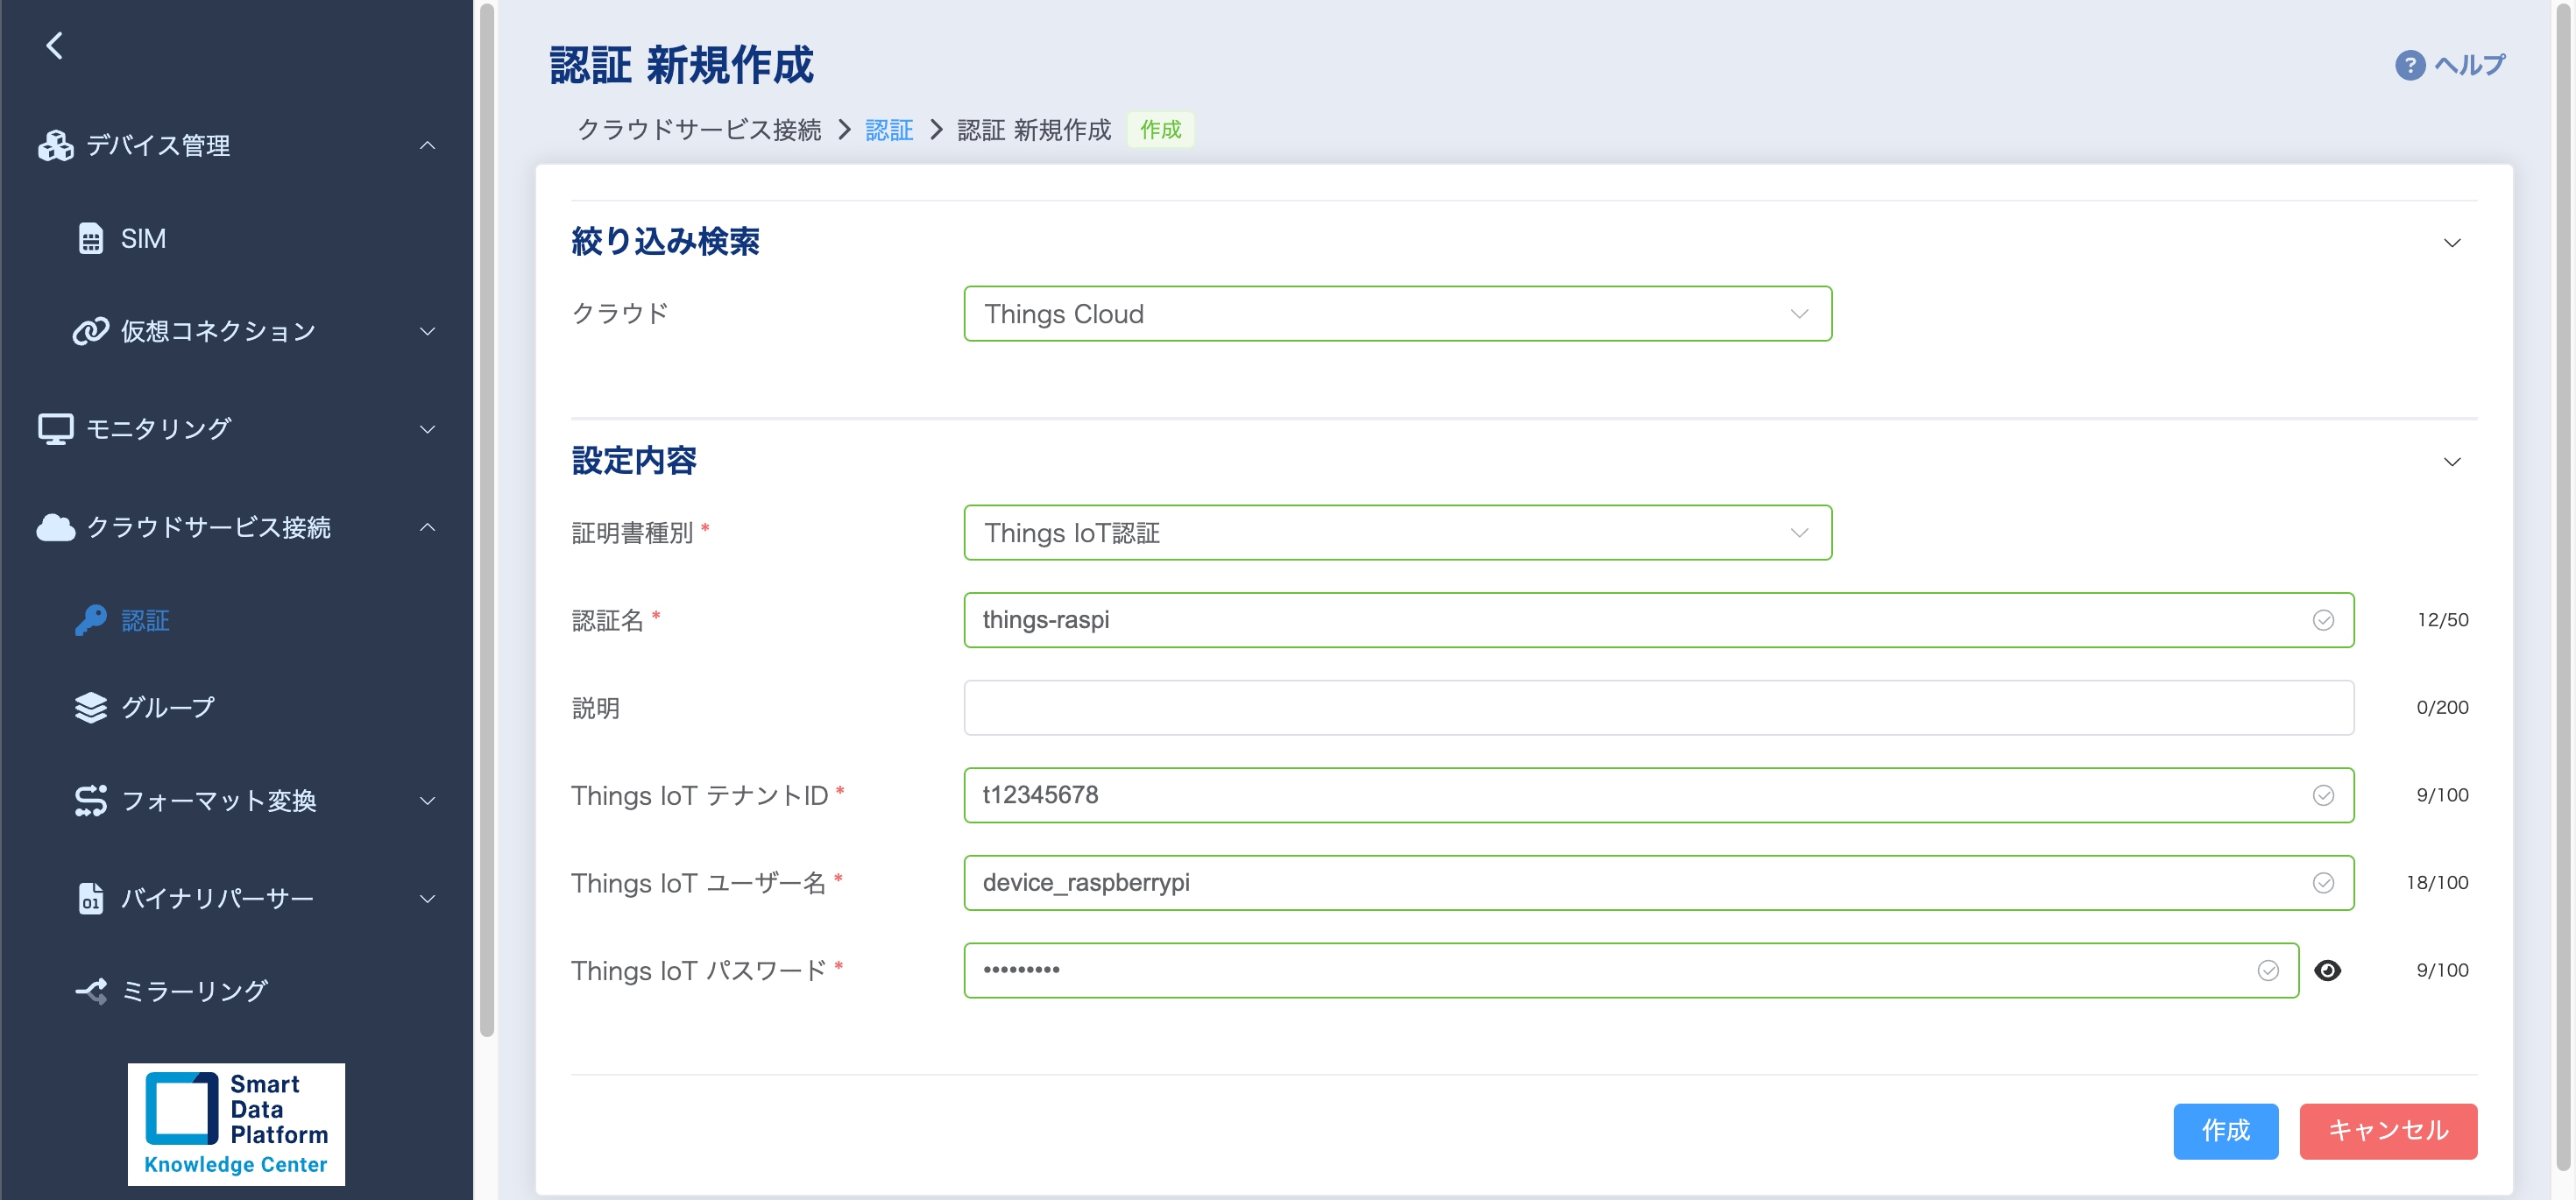Click the Things IoT ユーザー名 input

(x=1658, y=883)
